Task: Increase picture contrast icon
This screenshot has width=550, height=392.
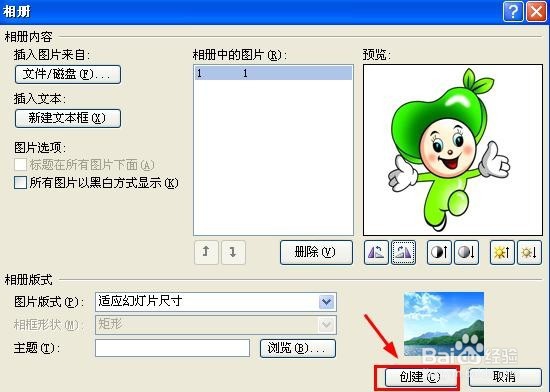Action: click(x=439, y=252)
